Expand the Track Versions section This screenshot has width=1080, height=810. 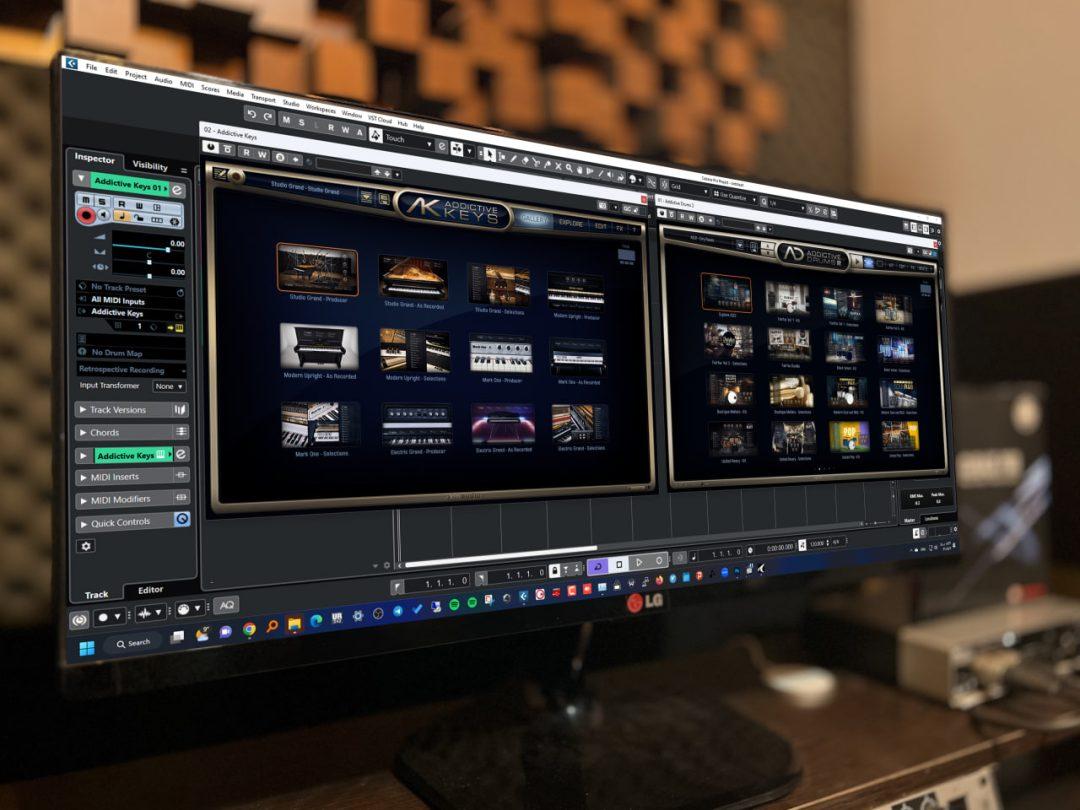point(83,409)
